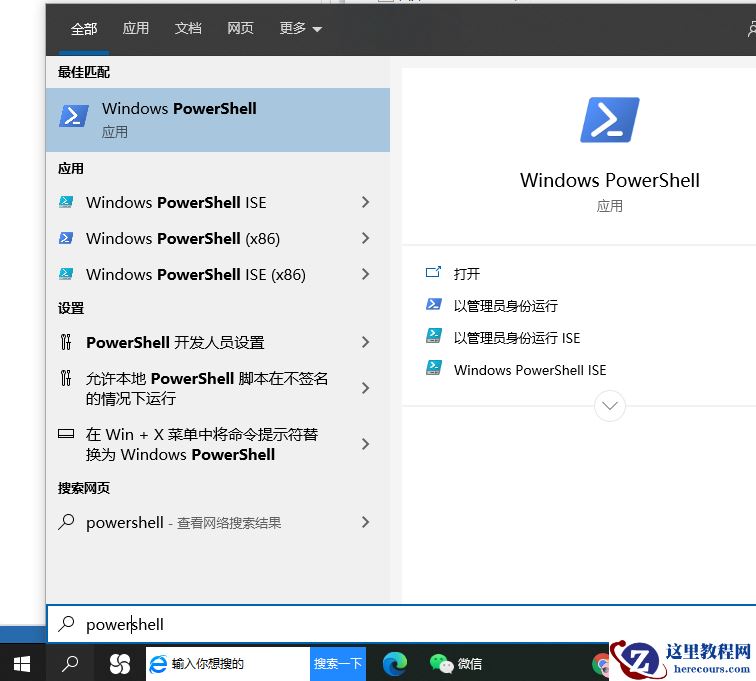This screenshot has height=681, width=756.
Task: Expand Windows PowerShell (x86) result arrow
Action: click(x=365, y=238)
